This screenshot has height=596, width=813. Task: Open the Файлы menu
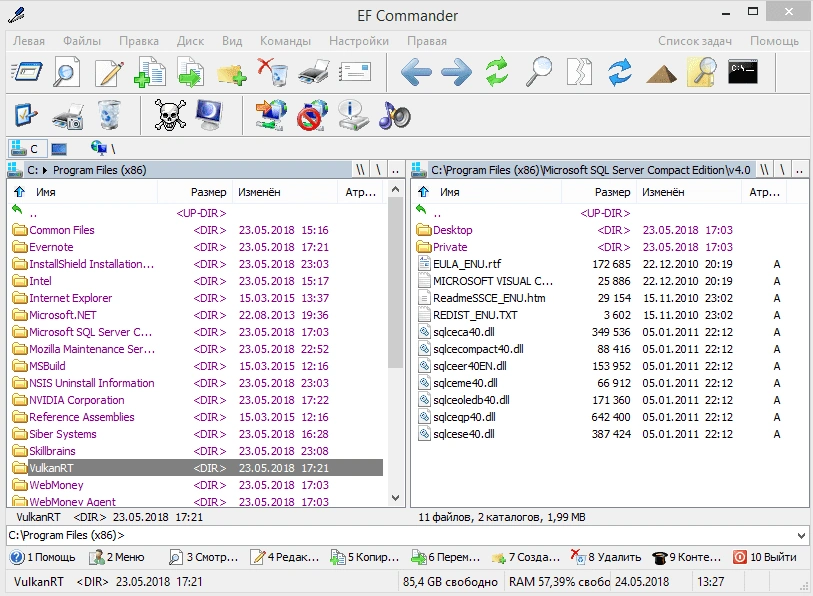[82, 41]
